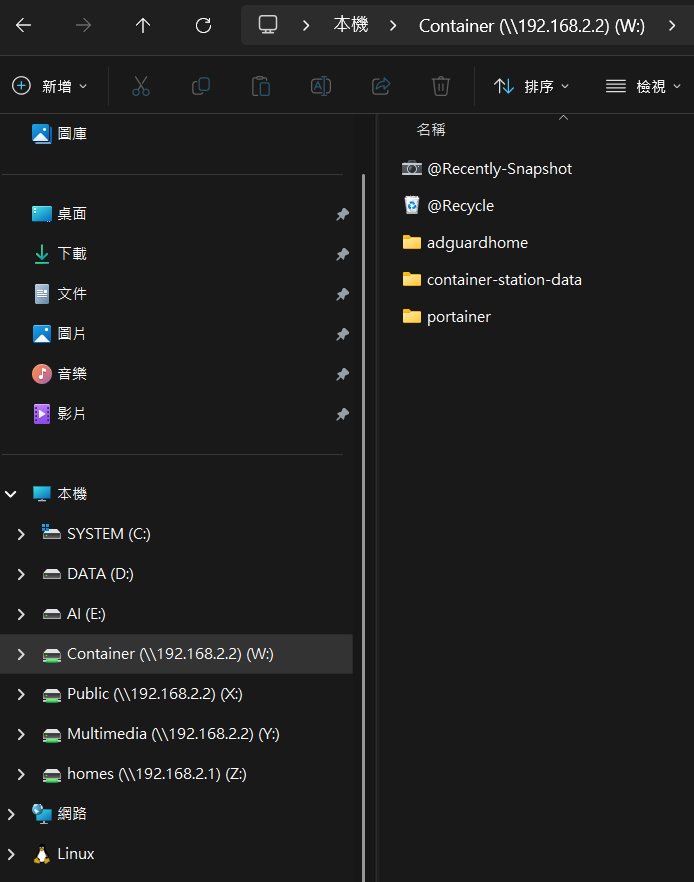Go up one folder level

tap(143, 25)
